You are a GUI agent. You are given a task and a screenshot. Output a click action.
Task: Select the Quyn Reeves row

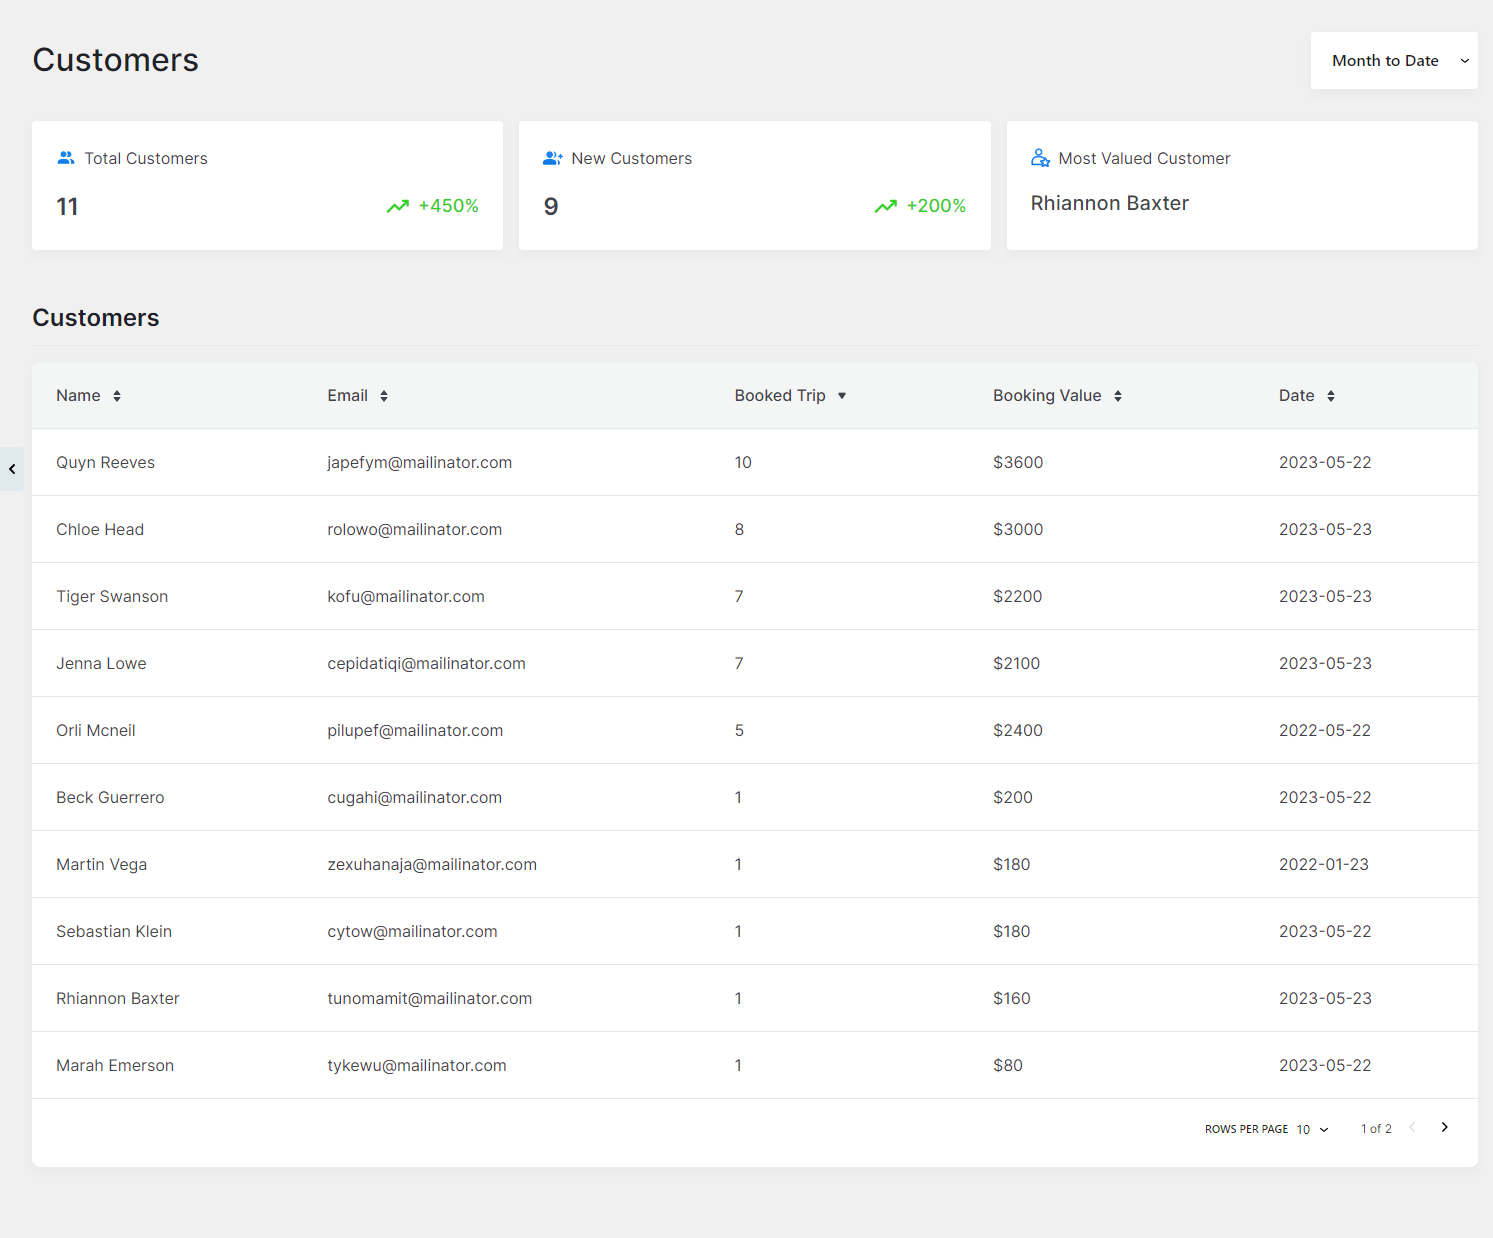[755, 462]
